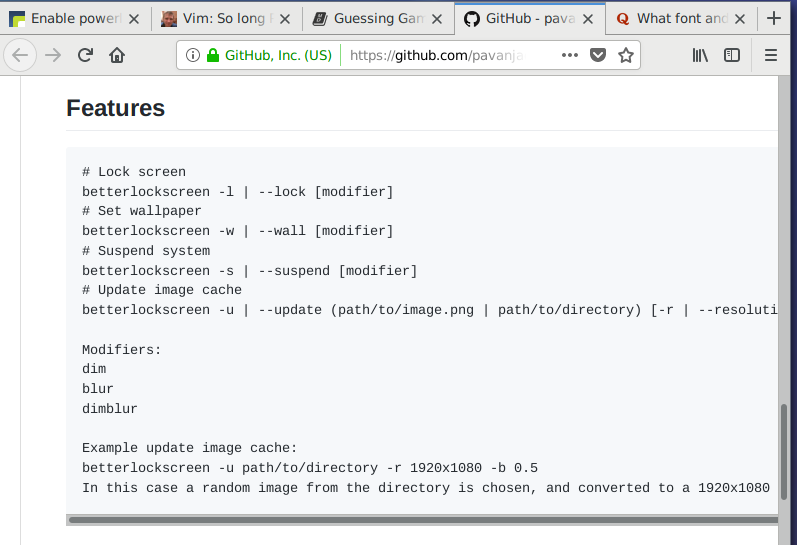
Task: Go back to the previous page
Action: point(20,55)
